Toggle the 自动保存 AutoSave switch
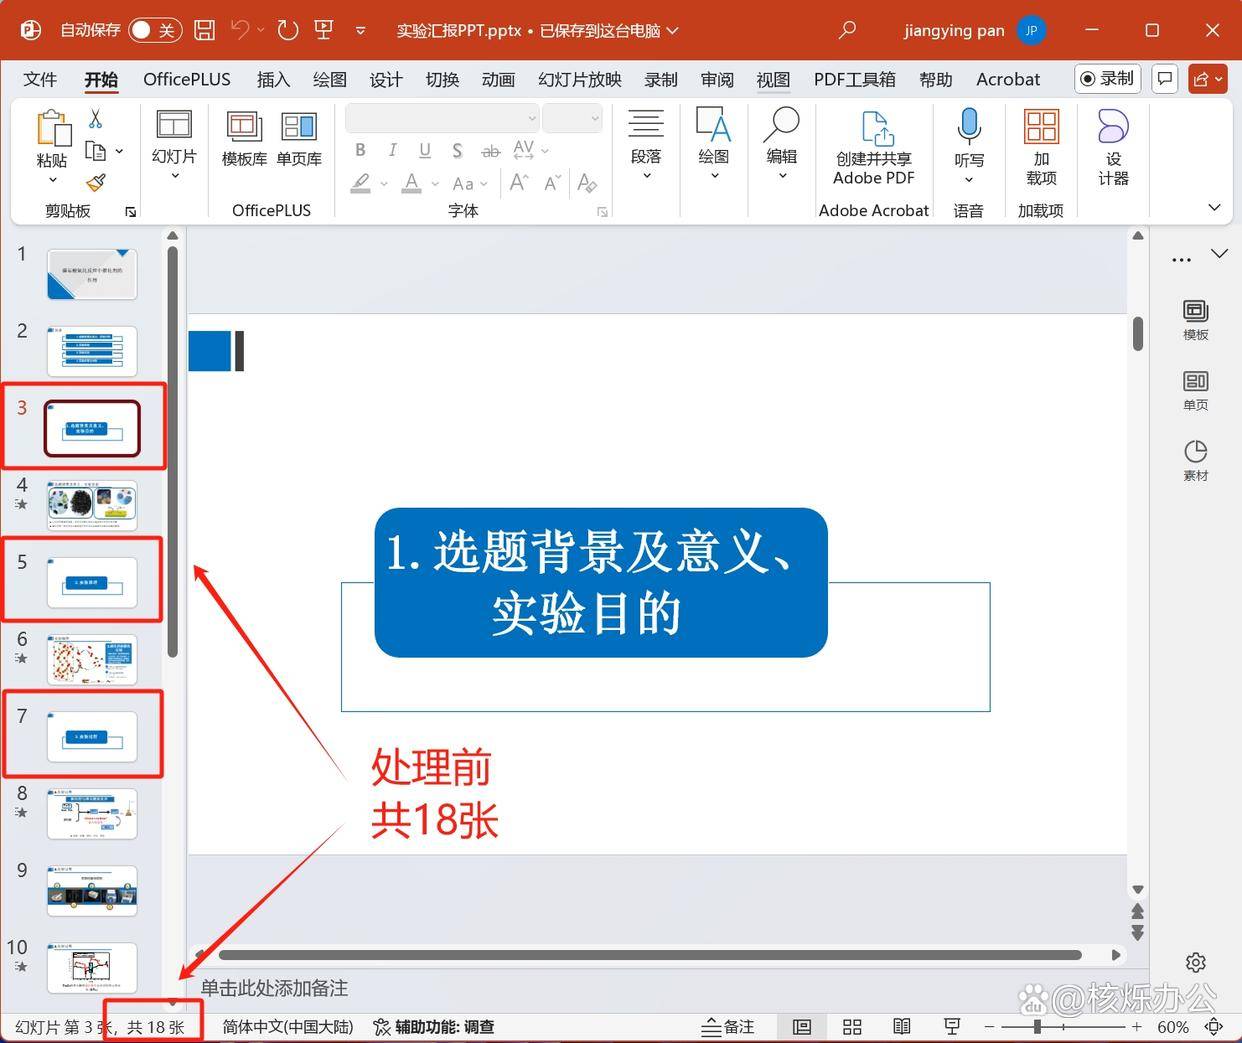Image resolution: width=1242 pixels, height=1043 pixels. pos(154,30)
